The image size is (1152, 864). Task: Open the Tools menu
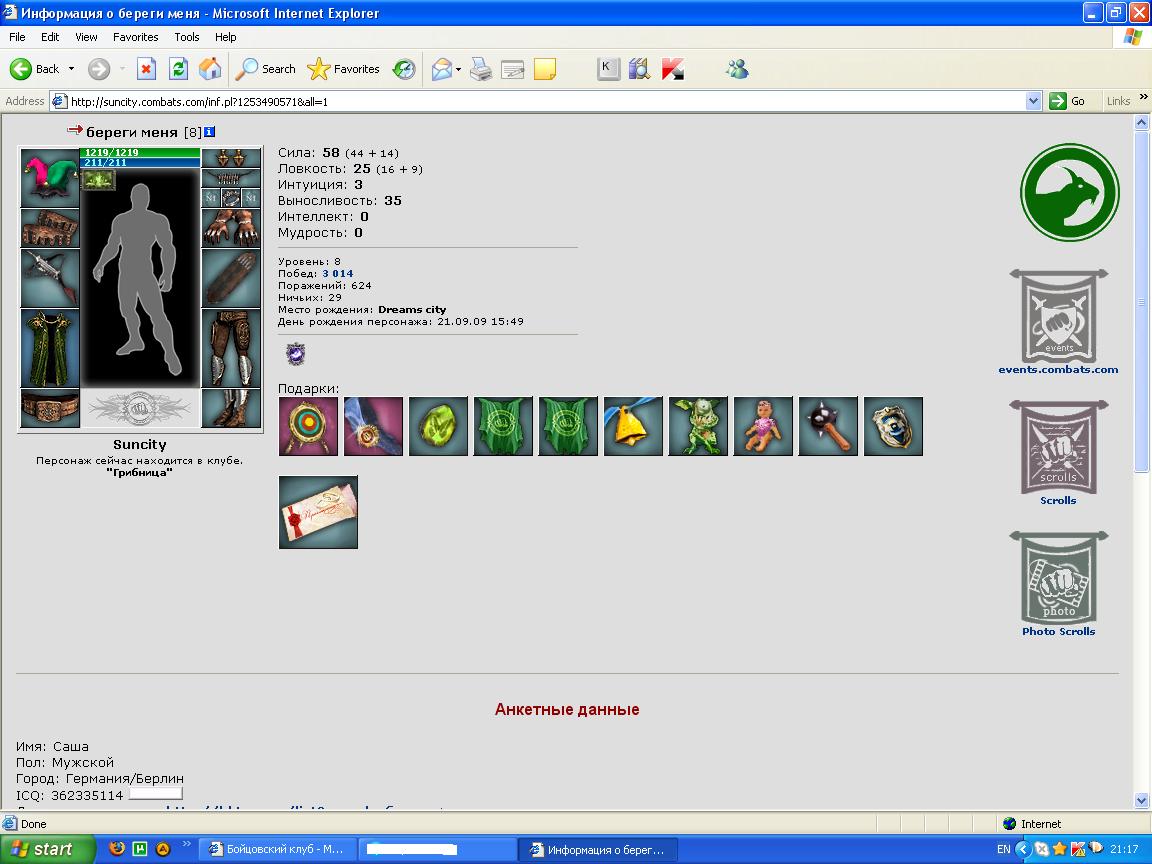pos(187,37)
